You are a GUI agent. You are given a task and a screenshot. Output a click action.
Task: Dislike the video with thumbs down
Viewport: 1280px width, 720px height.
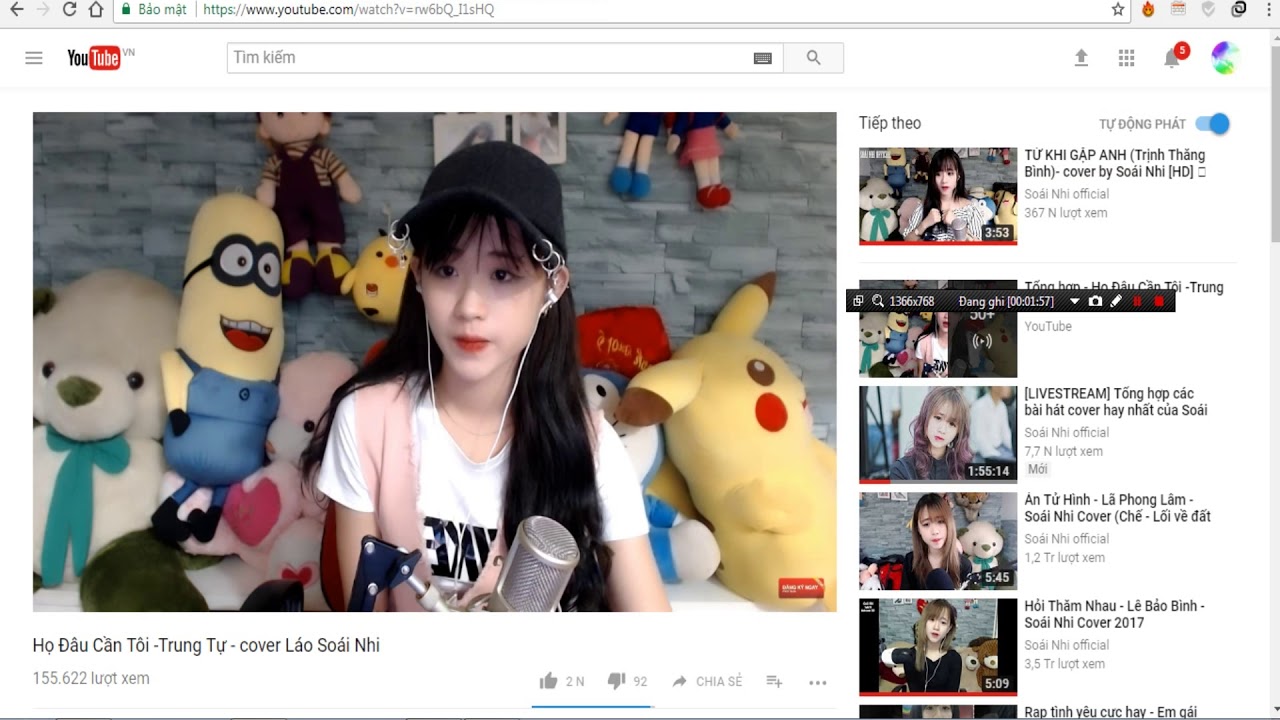616,681
